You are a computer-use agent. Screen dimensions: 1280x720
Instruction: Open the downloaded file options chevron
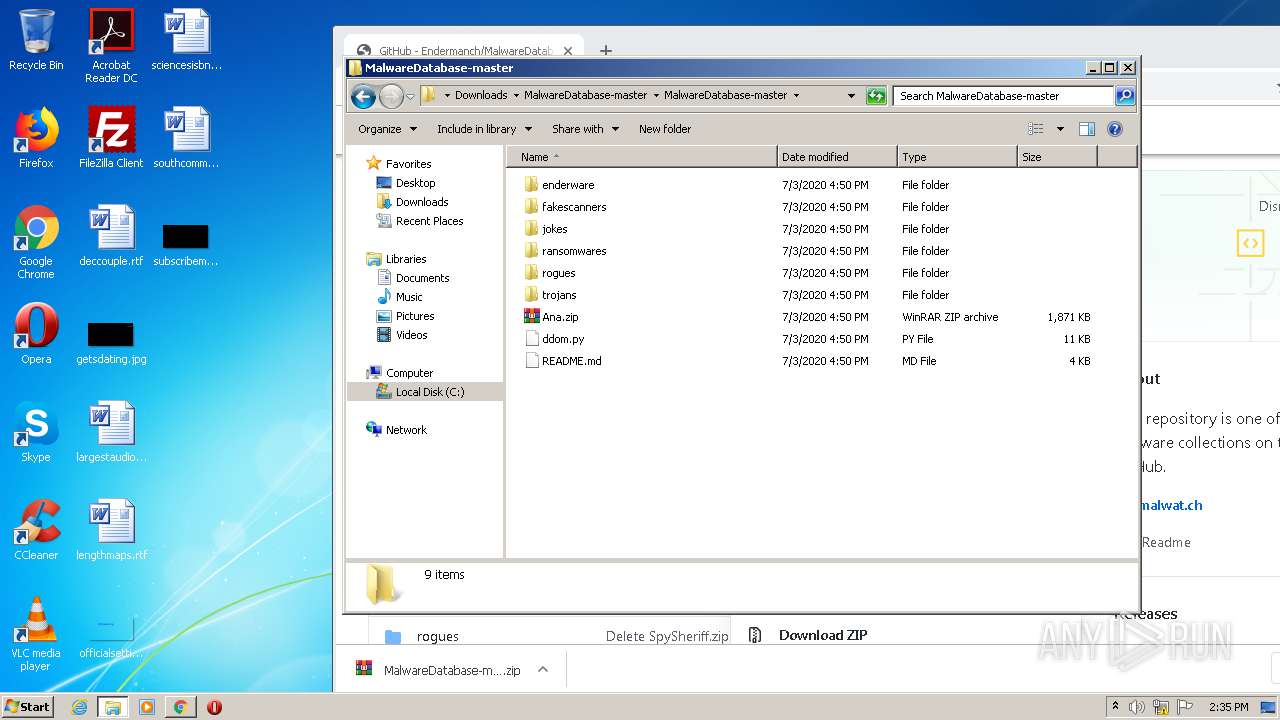(x=543, y=670)
